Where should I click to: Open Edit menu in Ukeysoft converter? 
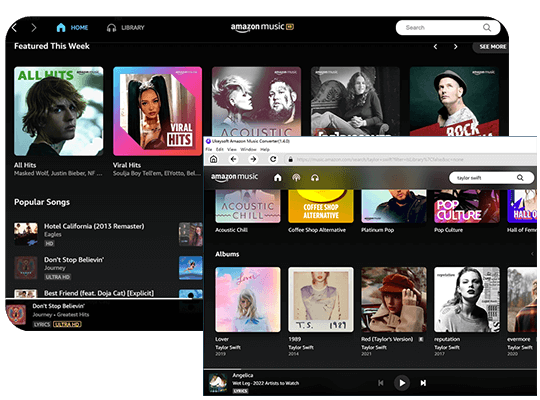(220, 149)
